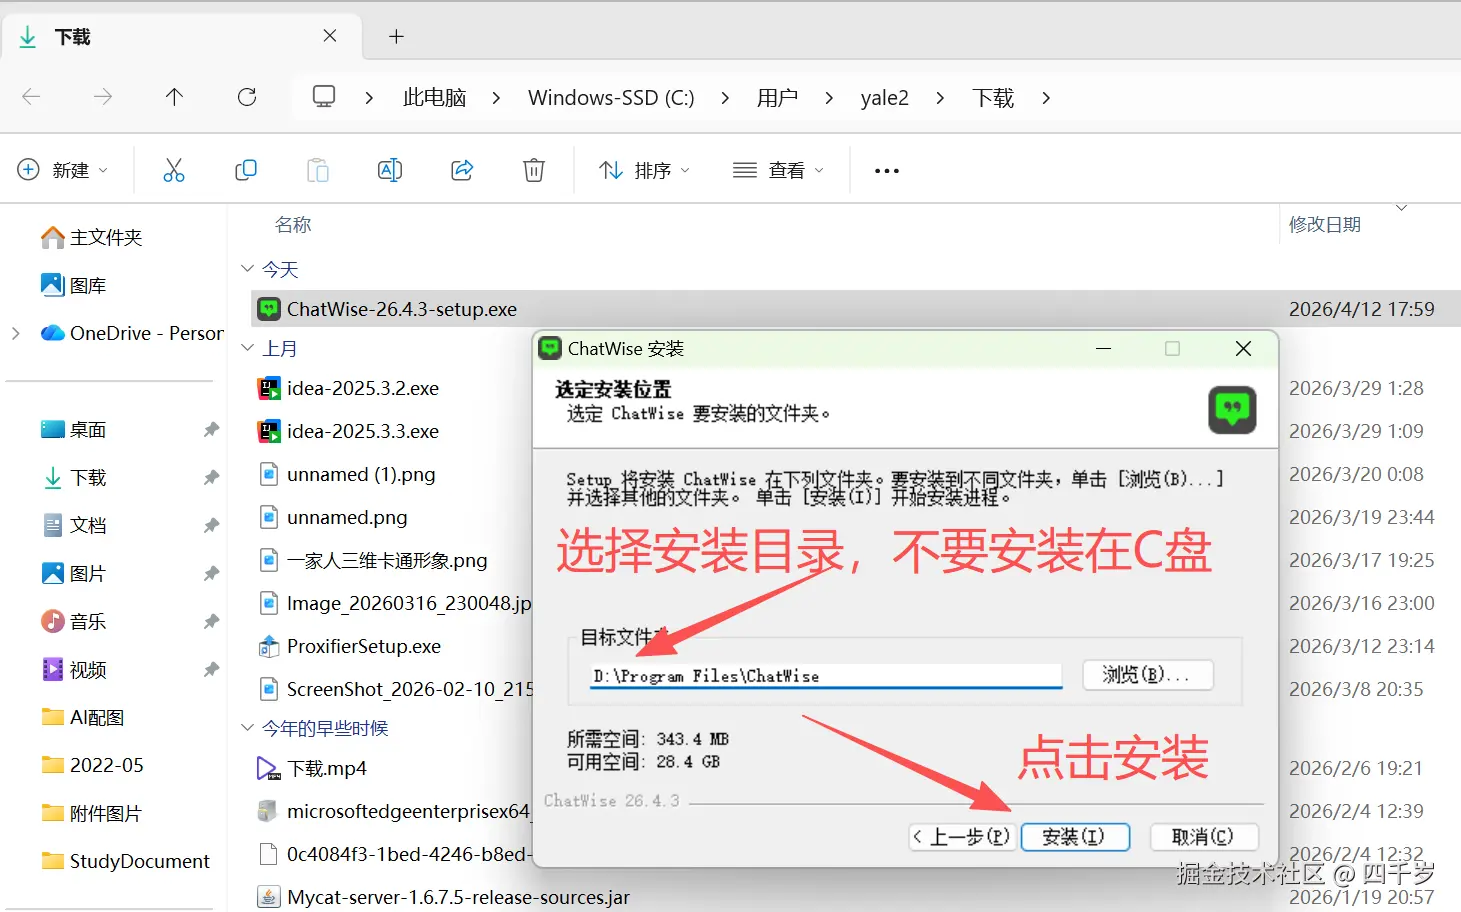The width and height of the screenshot is (1461, 912).
Task: Select the idea-2025.3.3.exe file icon
Action: (269, 431)
